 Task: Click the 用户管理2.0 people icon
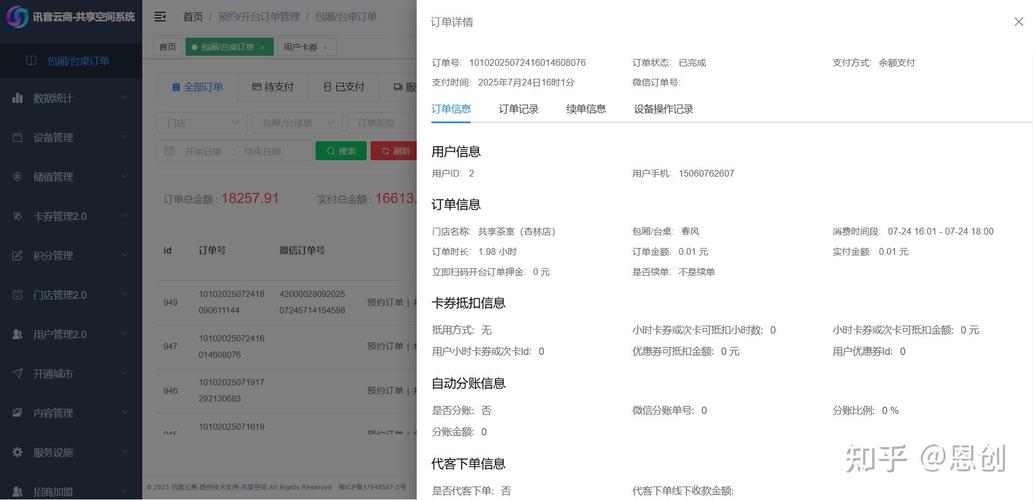(x=18, y=335)
